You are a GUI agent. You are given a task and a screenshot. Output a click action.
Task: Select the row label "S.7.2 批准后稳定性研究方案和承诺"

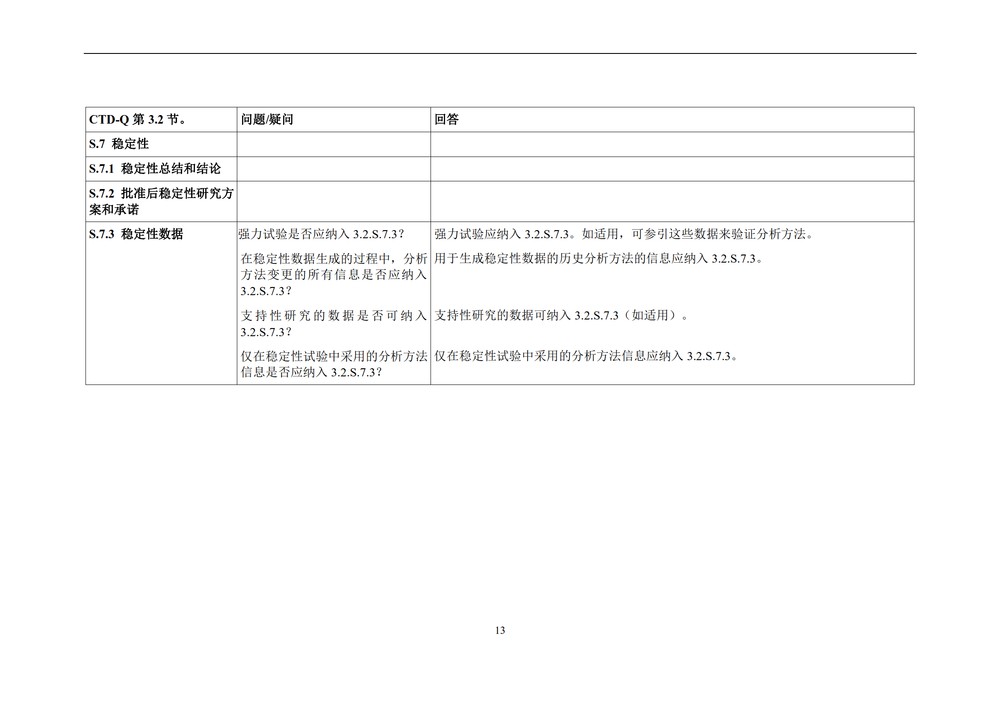click(x=161, y=201)
